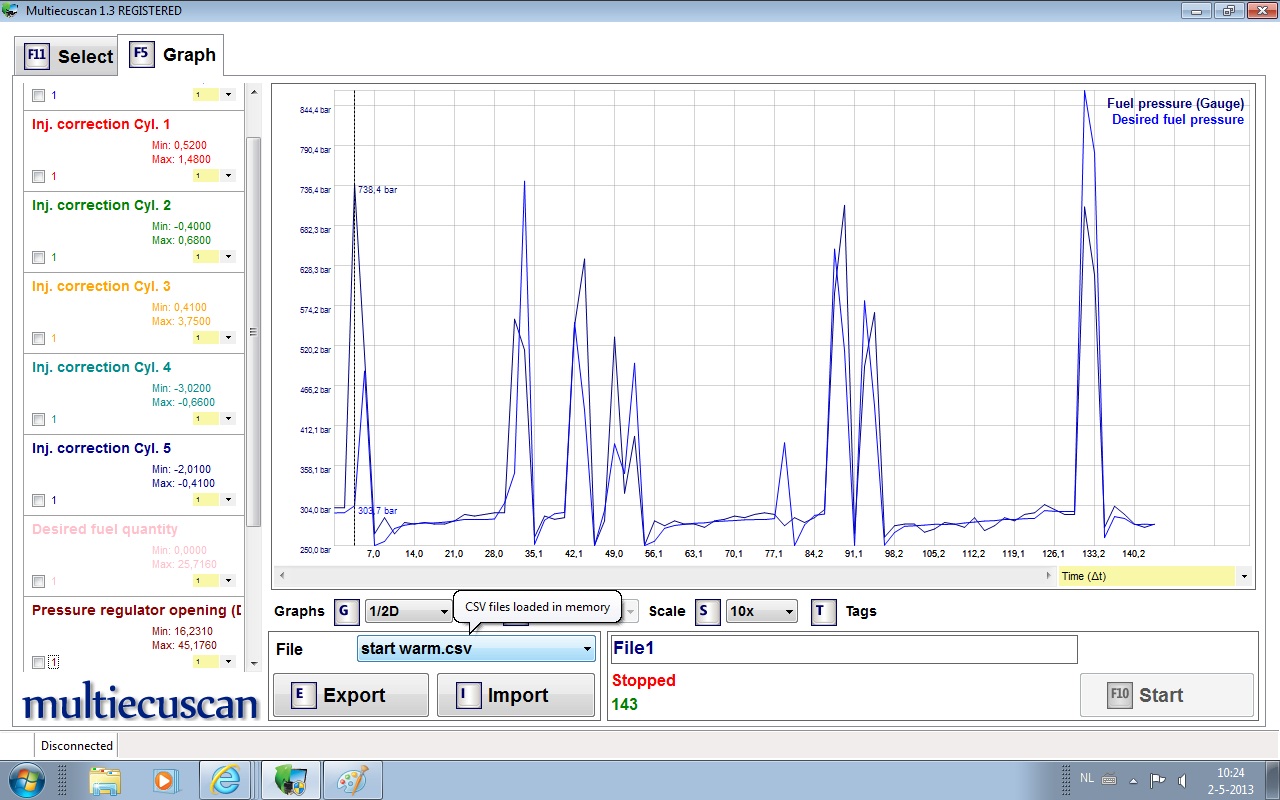Open Internet Explorer from the taskbar
This screenshot has height=800, width=1280.
click(226, 780)
